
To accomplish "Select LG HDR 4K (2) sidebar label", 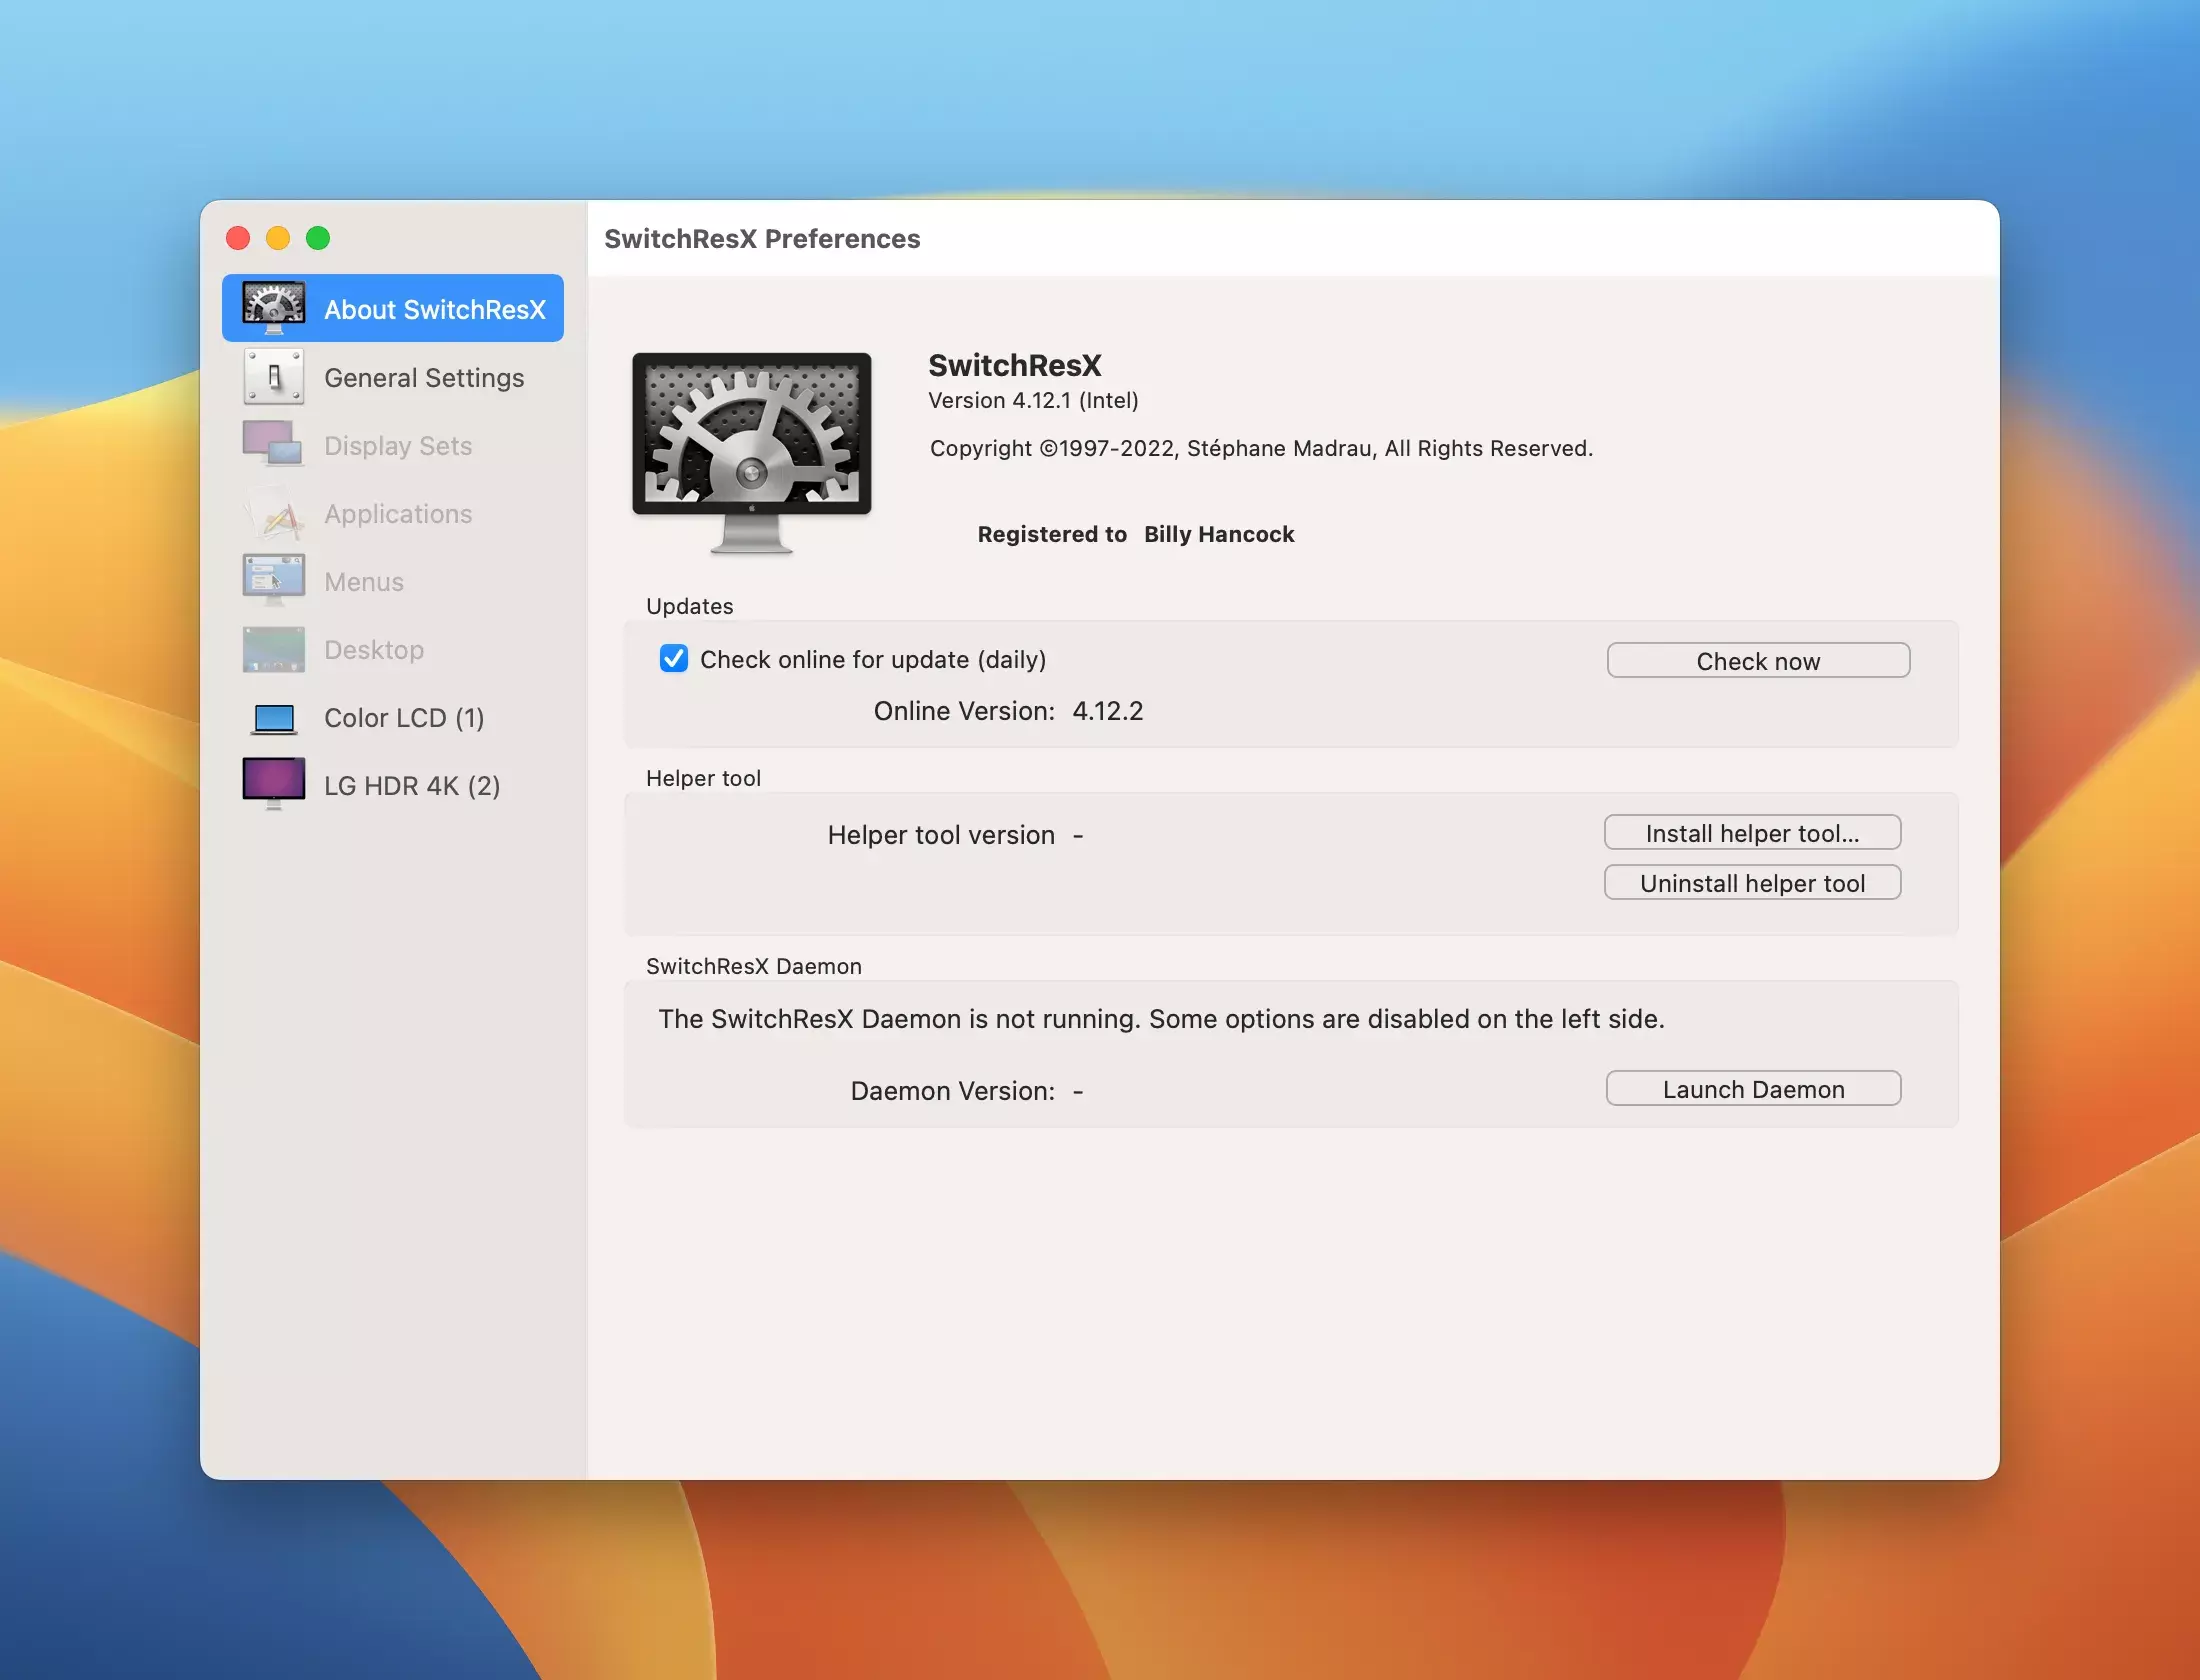I will click(x=412, y=786).
